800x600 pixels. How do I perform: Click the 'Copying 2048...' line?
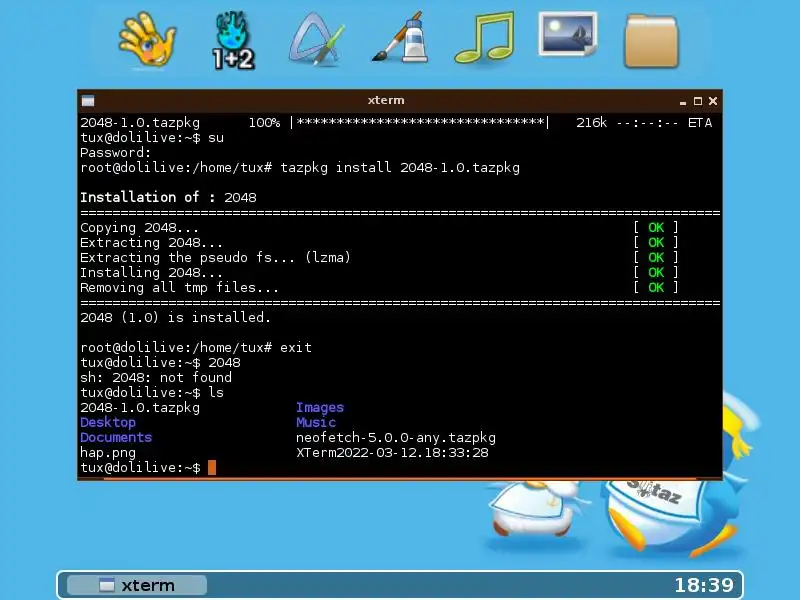click(139, 228)
